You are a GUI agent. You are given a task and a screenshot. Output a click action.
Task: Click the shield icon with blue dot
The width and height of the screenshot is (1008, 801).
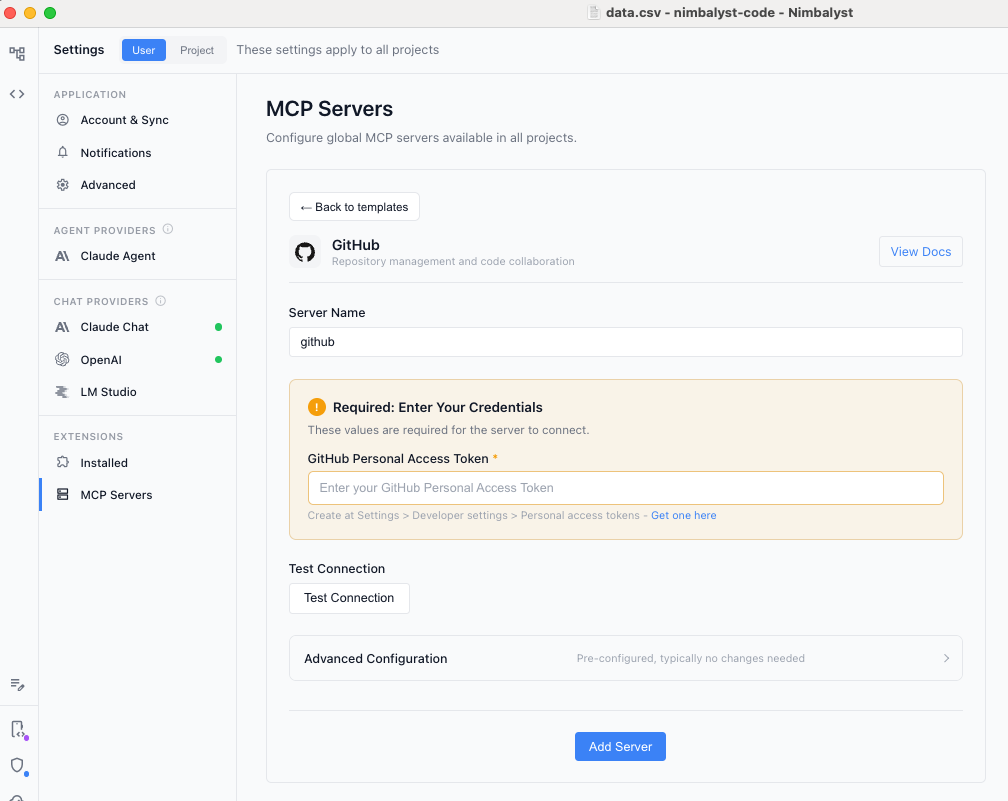tap(19, 766)
